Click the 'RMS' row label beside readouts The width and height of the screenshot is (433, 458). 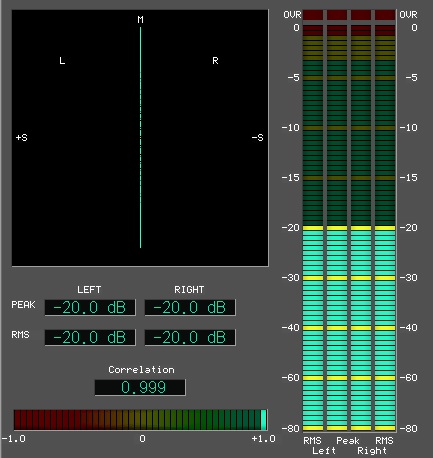click(x=20, y=335)
